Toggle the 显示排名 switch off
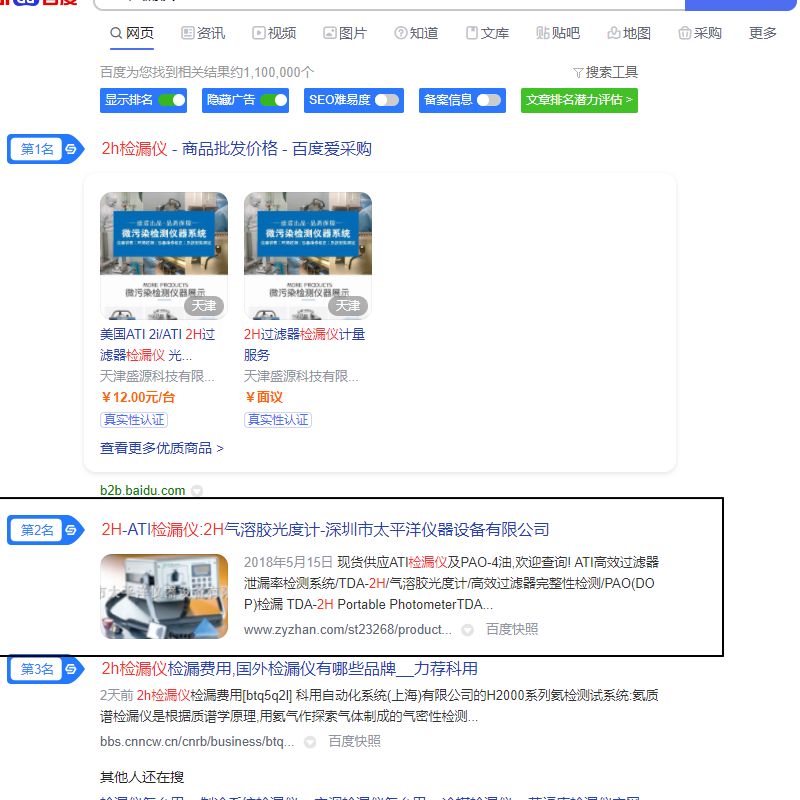800x800 pixels. coord(171,100)
